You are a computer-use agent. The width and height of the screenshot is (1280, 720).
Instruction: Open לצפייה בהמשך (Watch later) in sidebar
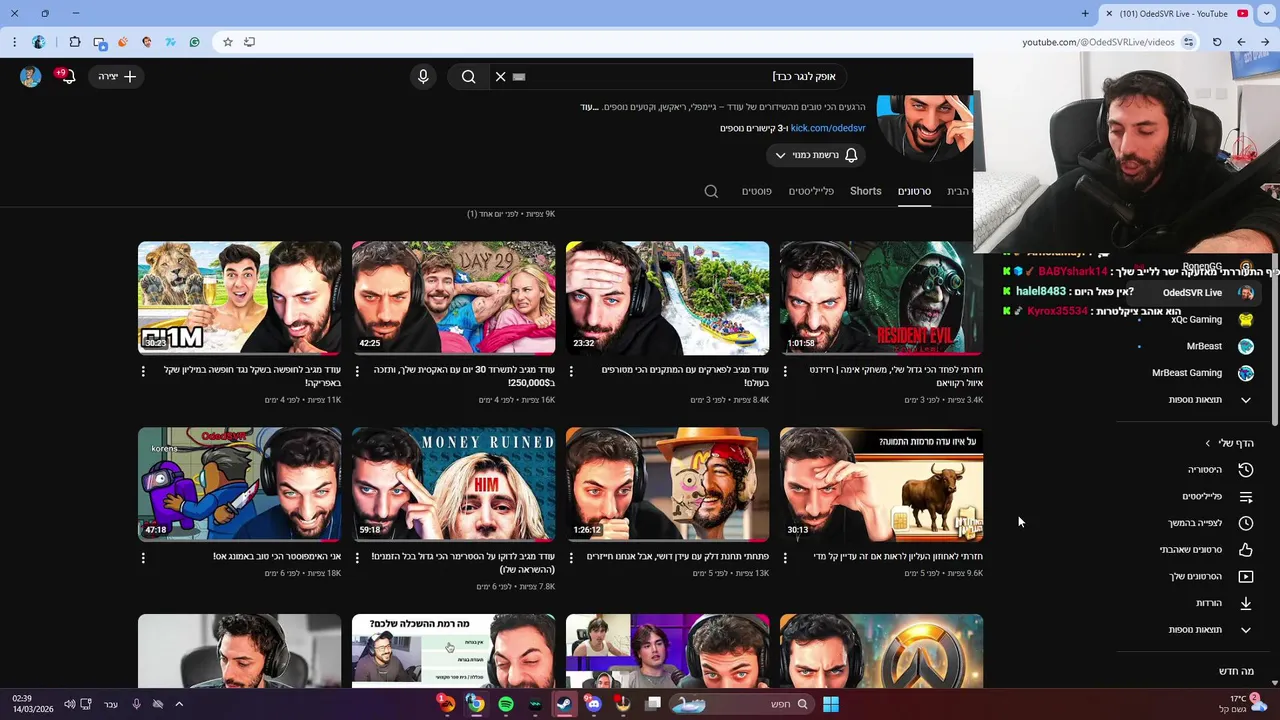point(1196,523)
